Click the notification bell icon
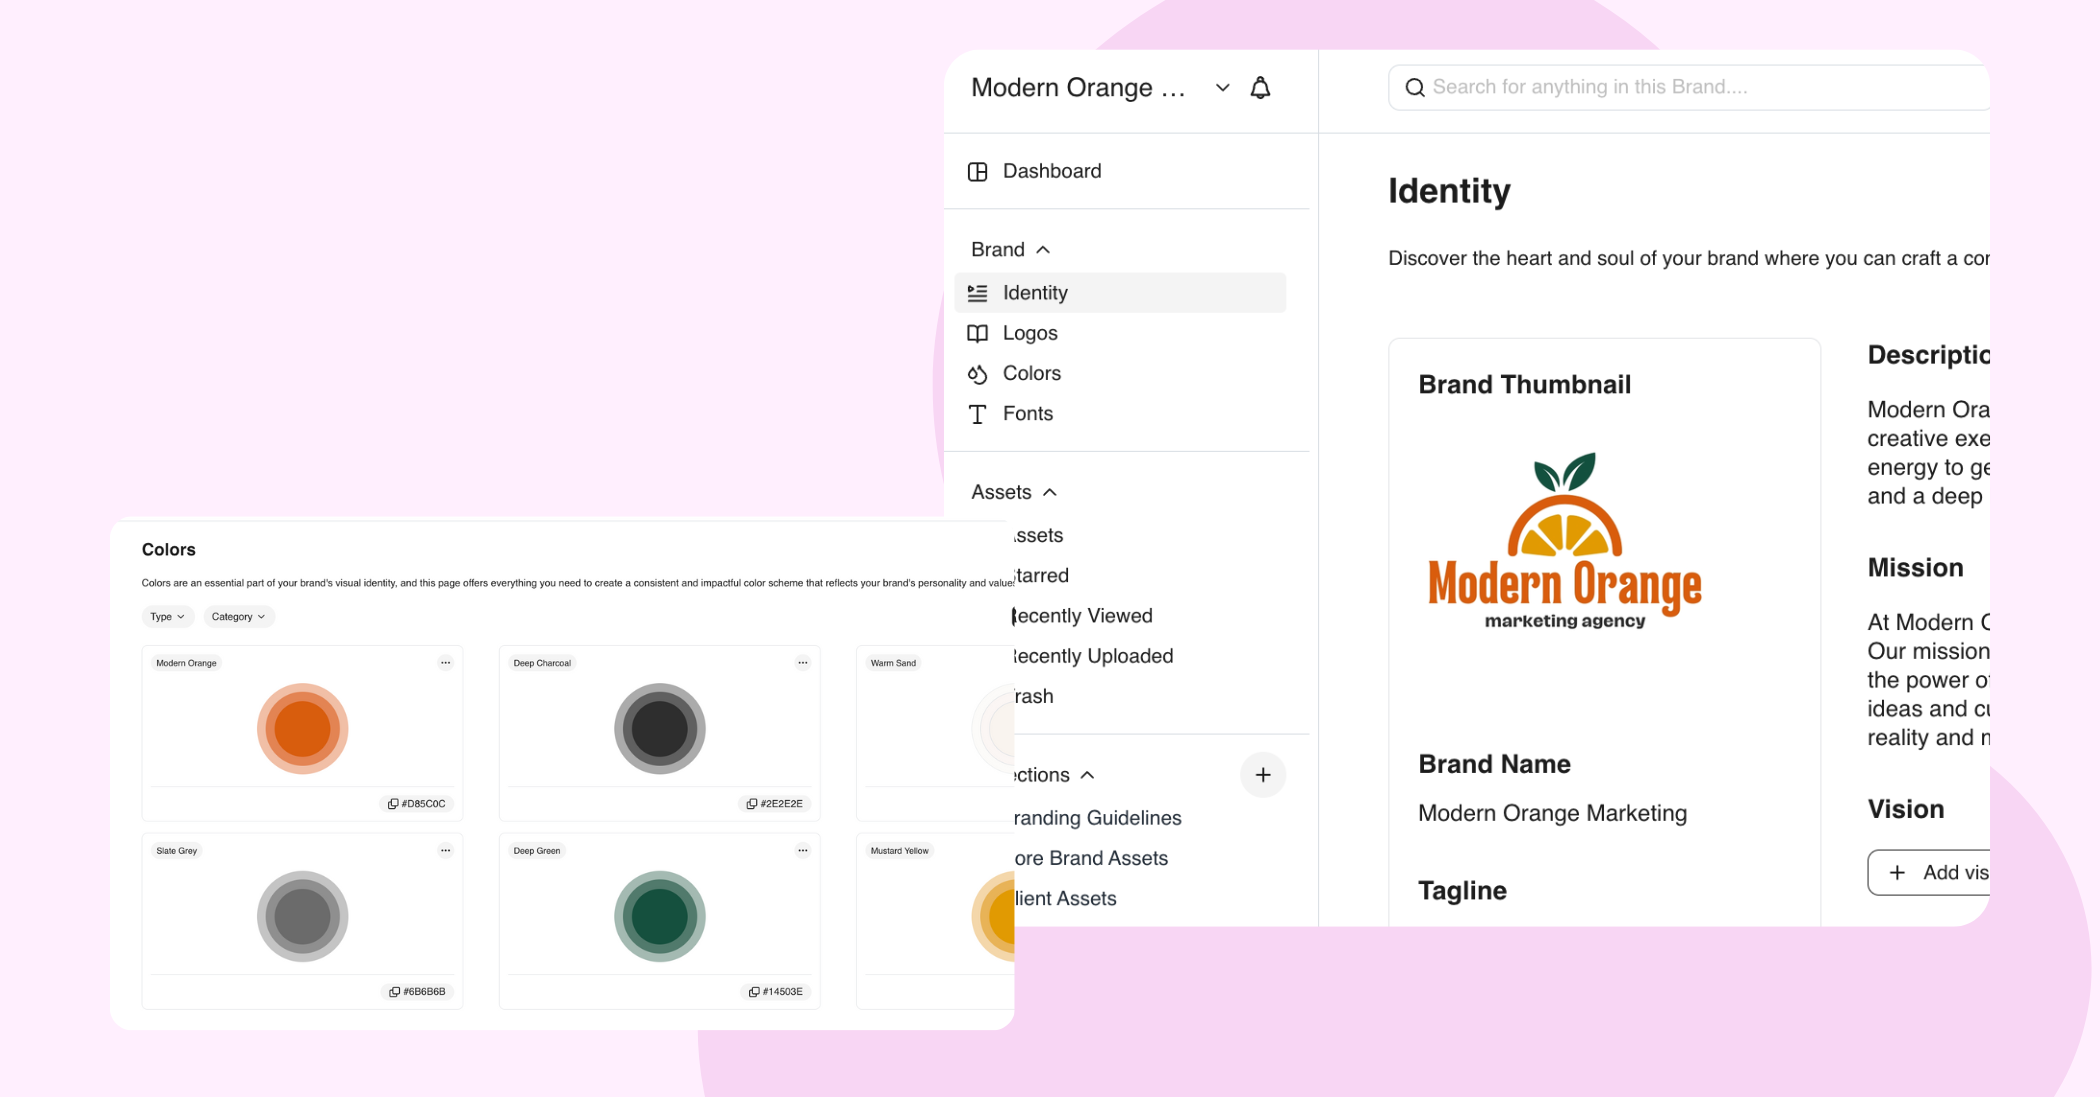 click(x=1260, y=88)
